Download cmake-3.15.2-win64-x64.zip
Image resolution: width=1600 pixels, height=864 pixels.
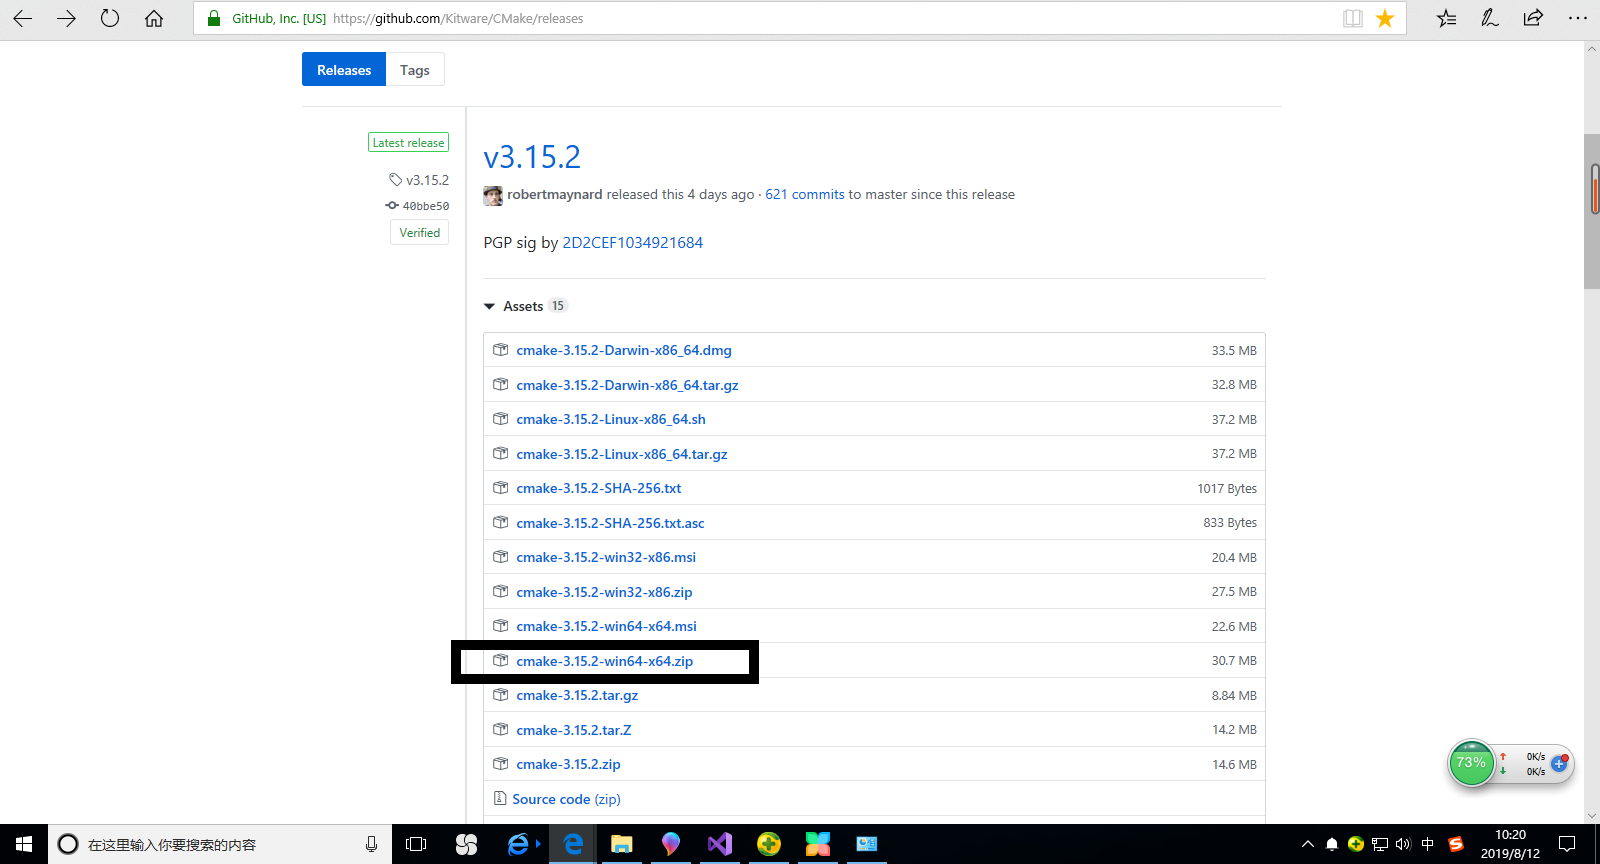604,661
